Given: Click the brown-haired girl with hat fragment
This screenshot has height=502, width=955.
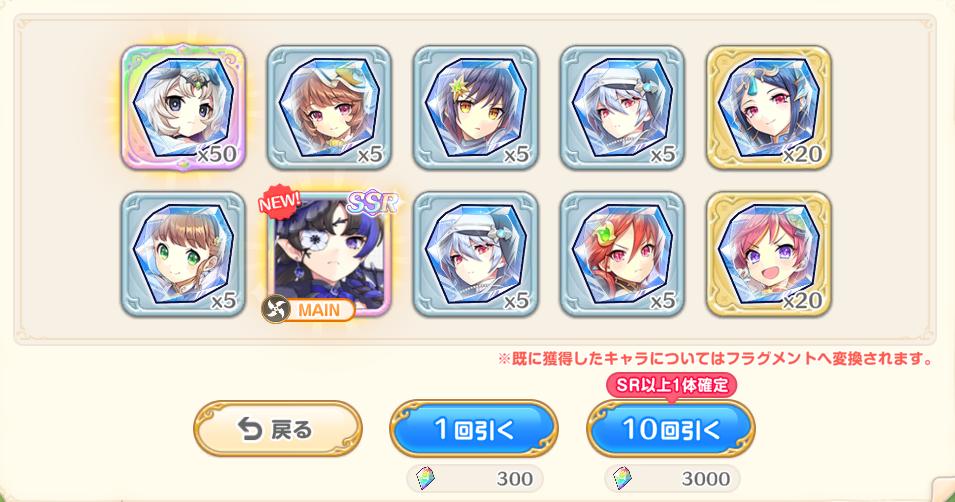Looking at the screenshot, I should click(x=329, y=107).
